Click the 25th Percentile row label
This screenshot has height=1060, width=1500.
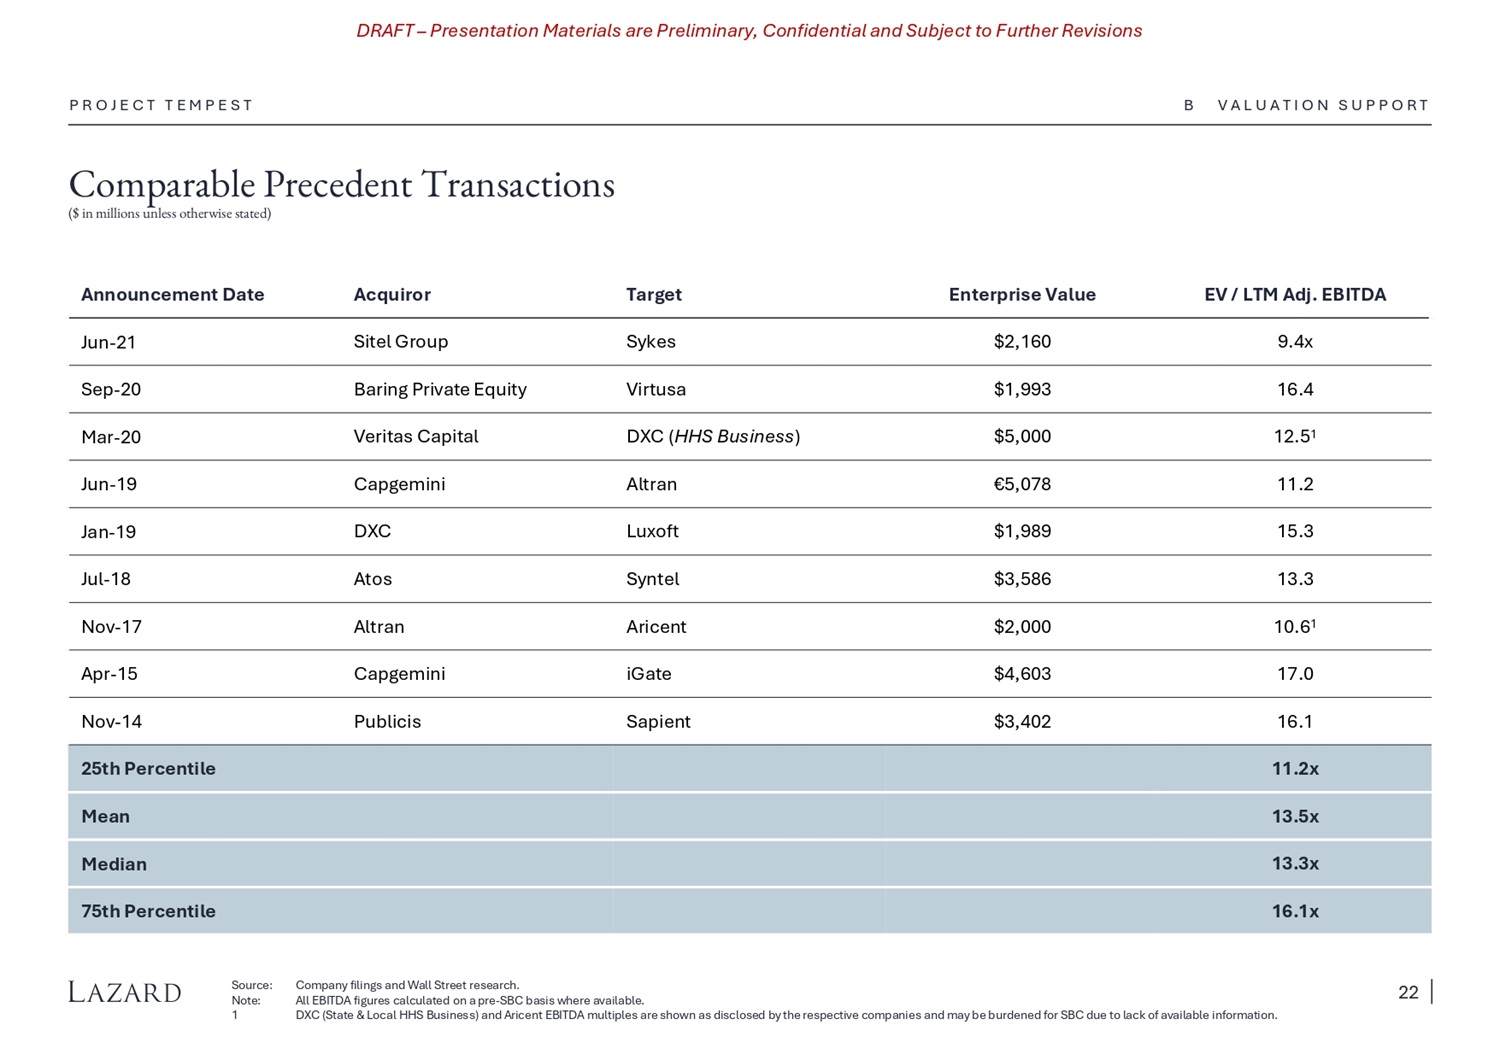point(148,769)
